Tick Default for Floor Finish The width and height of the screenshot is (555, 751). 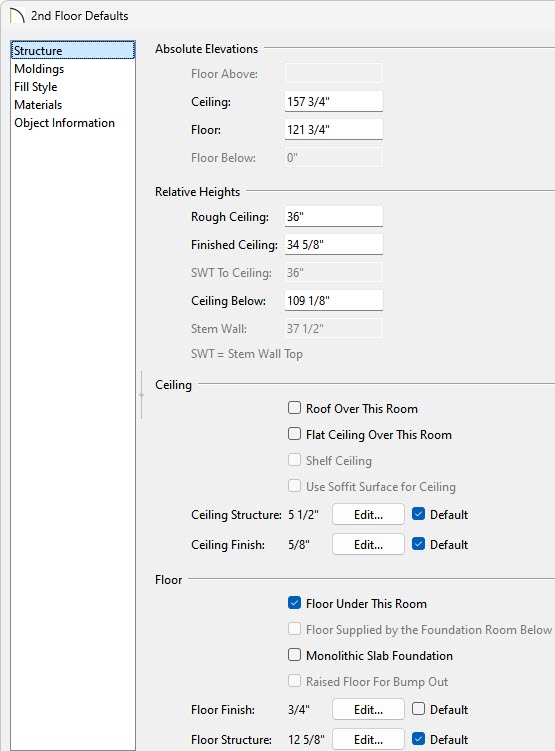pyautogui.click(x=418, y=709)
